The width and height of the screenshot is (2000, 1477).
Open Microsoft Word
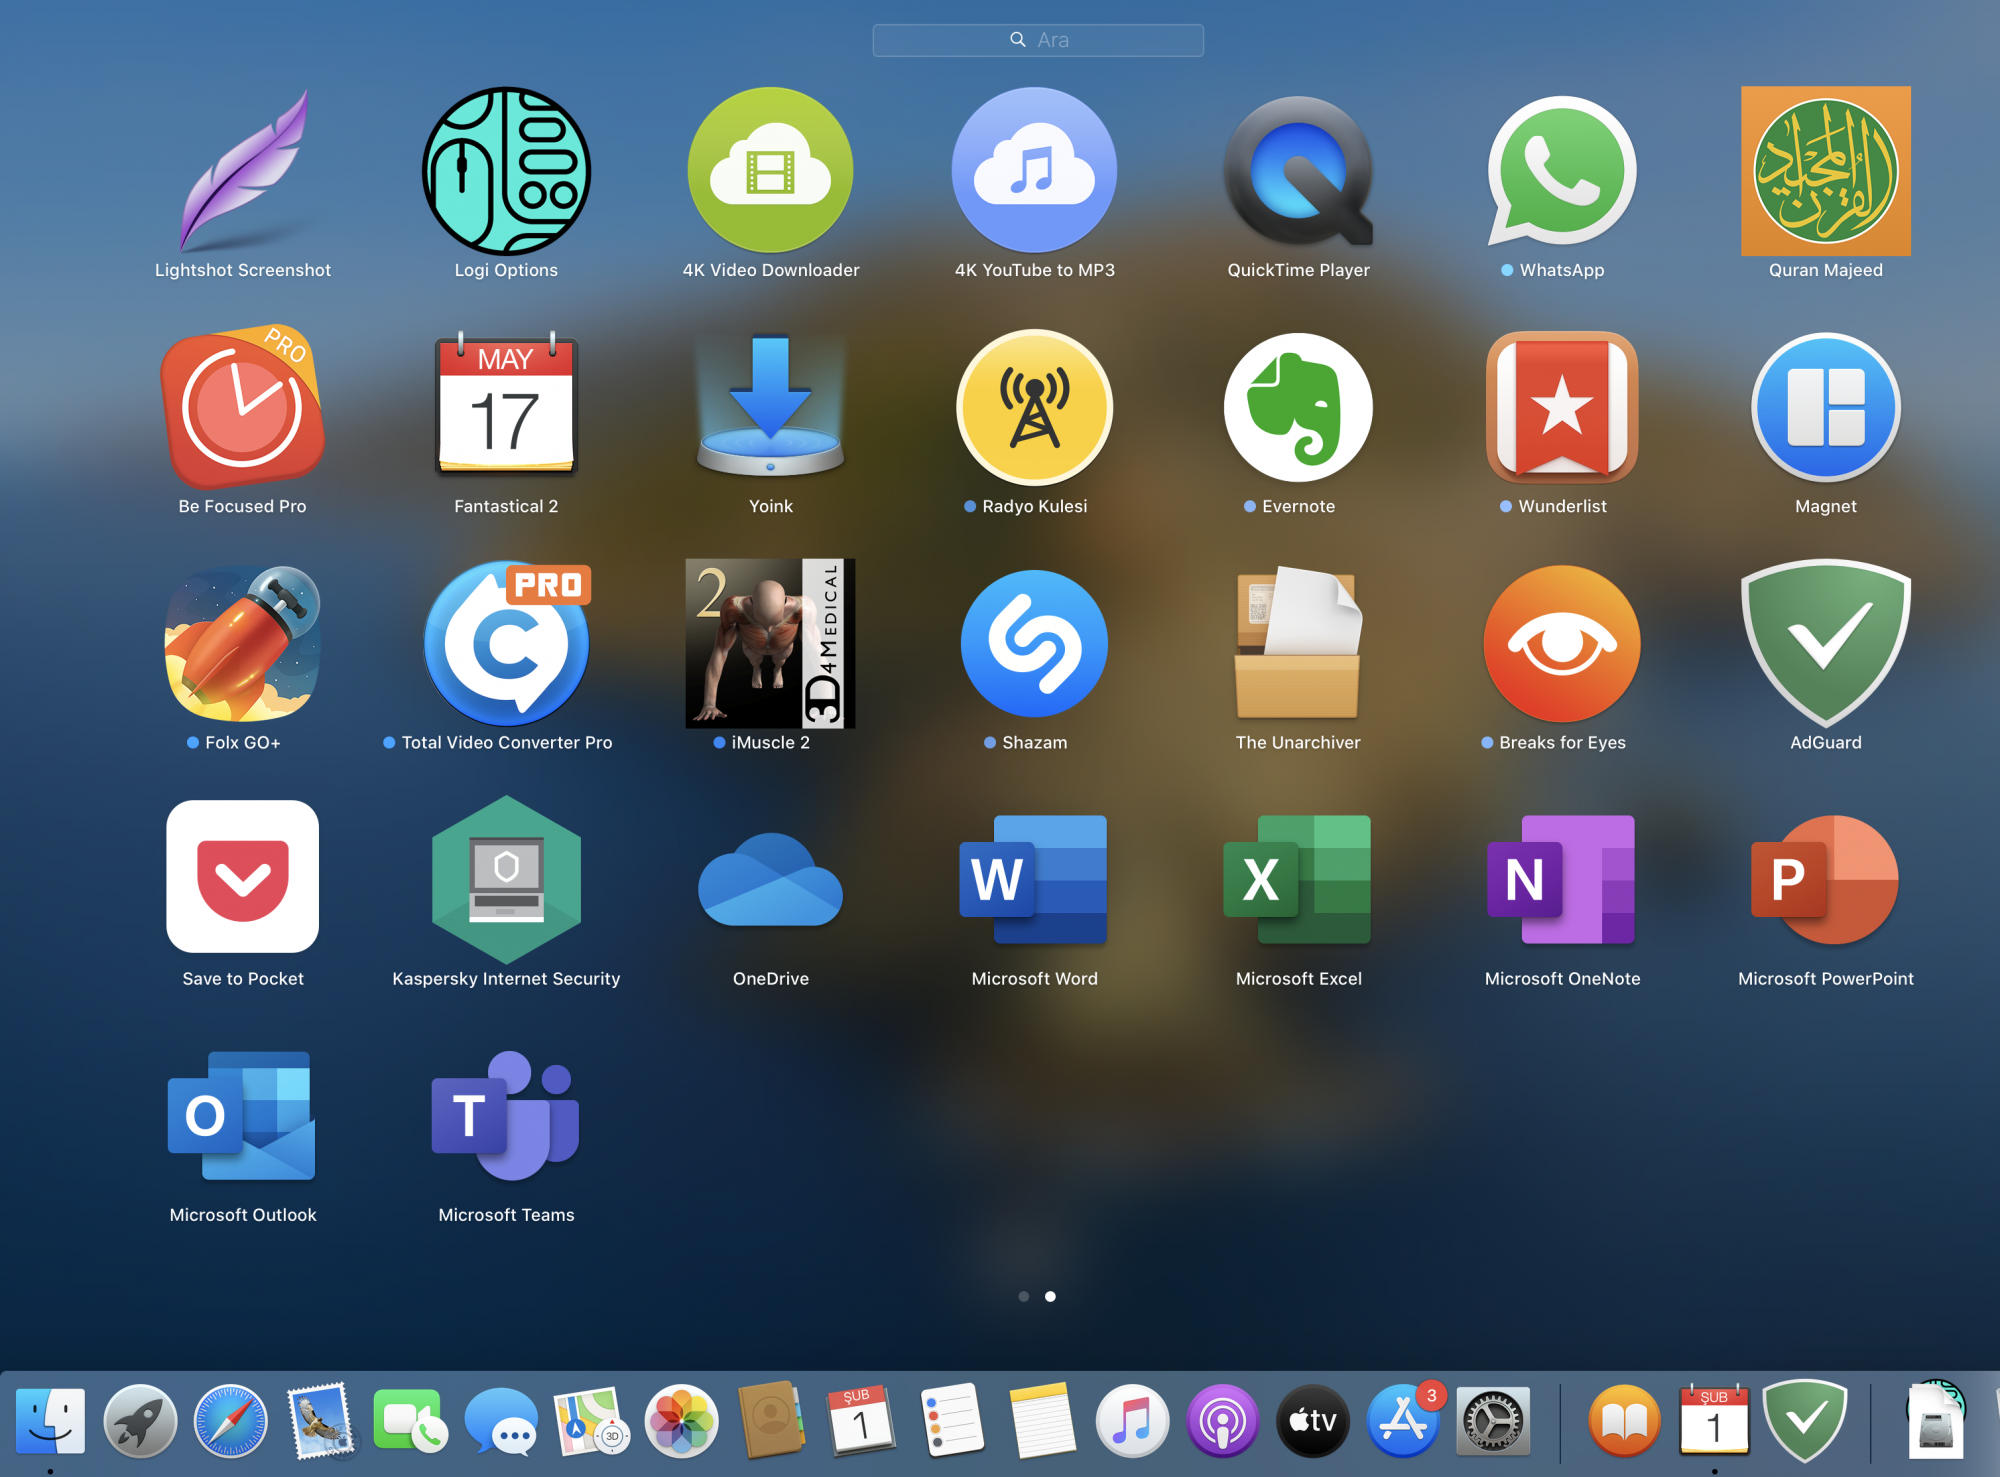[1034, 880]
